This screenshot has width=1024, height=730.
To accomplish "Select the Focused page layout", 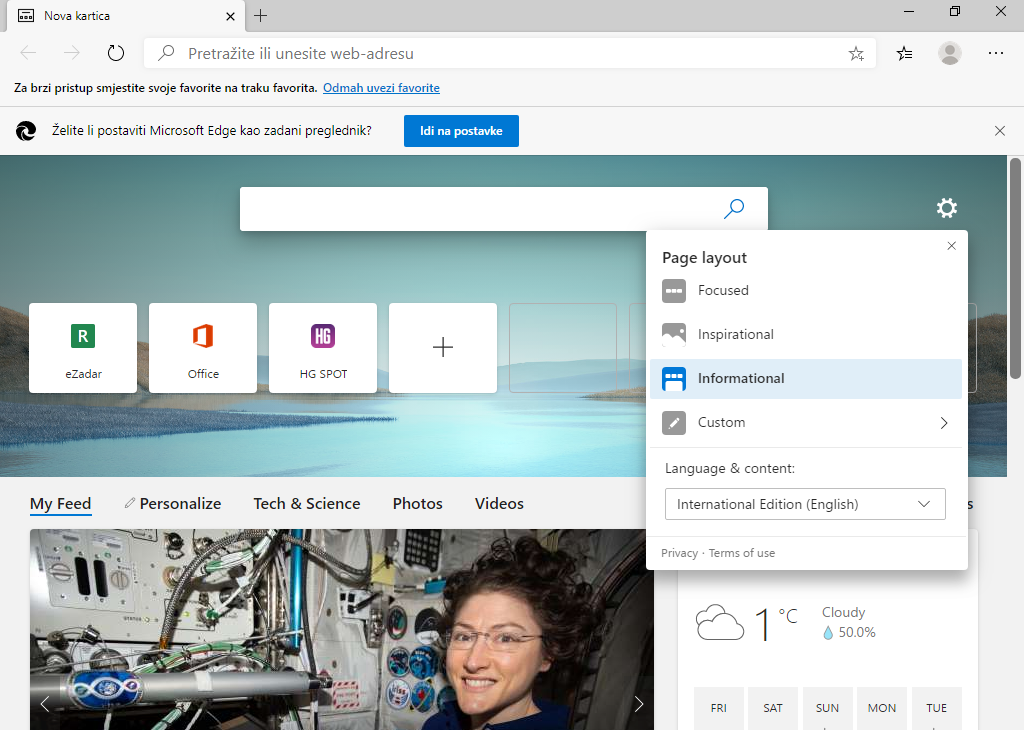I will click(x=722, y=291).
